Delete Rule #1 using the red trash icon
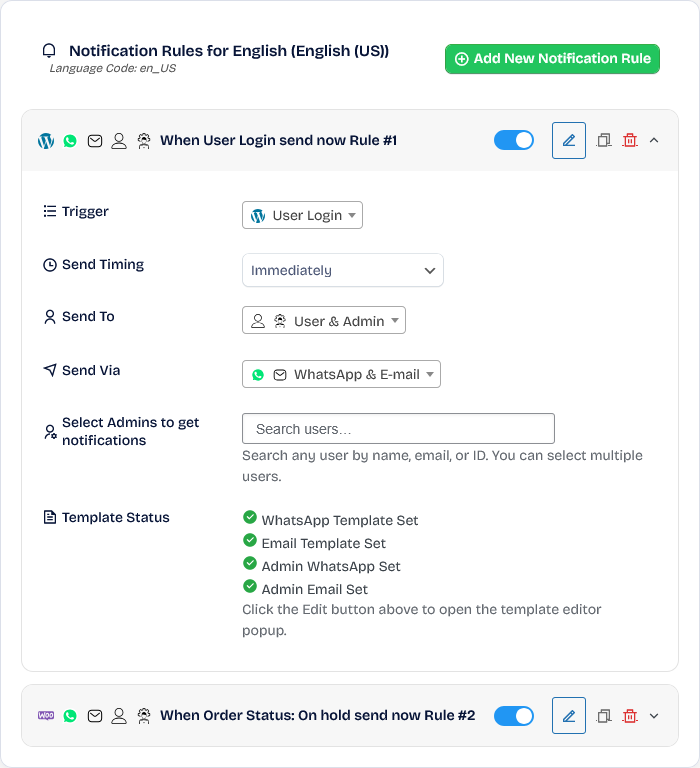 pos(630,141)
